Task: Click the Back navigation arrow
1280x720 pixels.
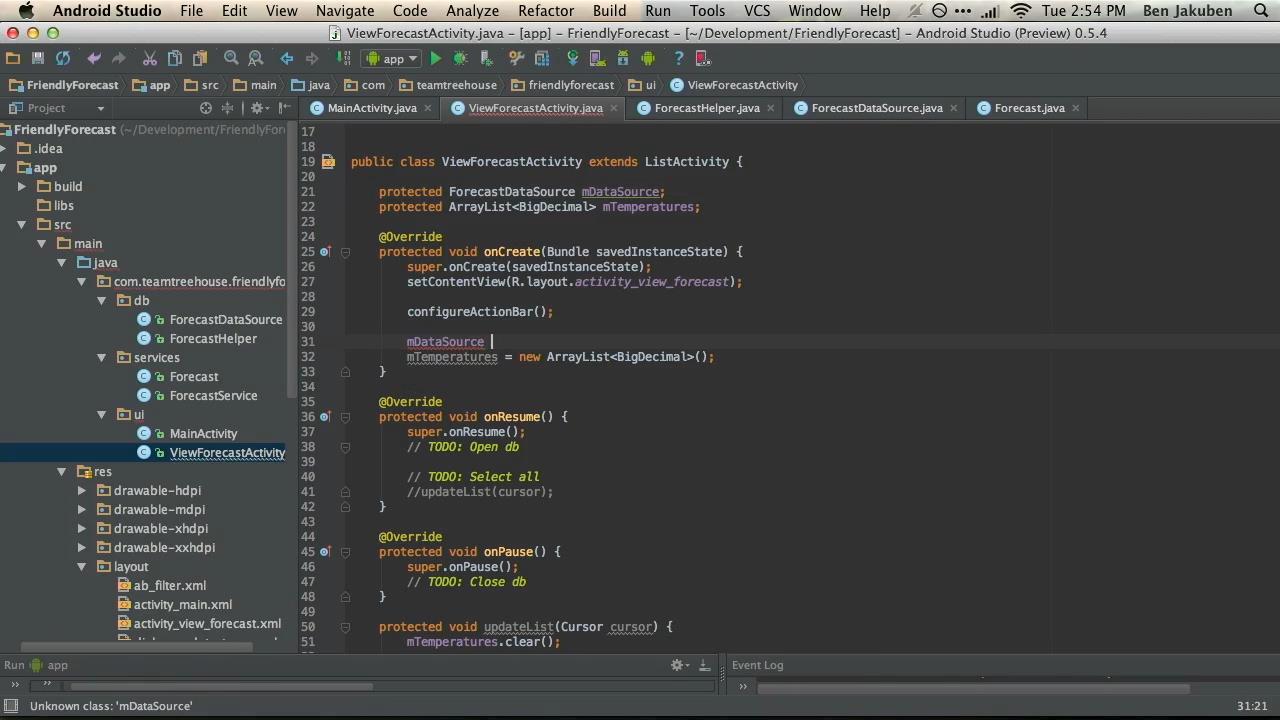Action: (x=287, y=59)
